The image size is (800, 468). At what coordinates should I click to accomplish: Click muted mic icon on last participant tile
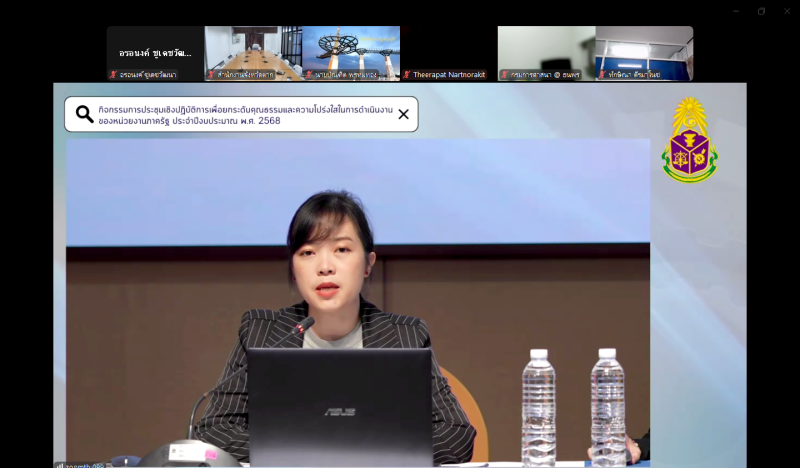(603, 75)
